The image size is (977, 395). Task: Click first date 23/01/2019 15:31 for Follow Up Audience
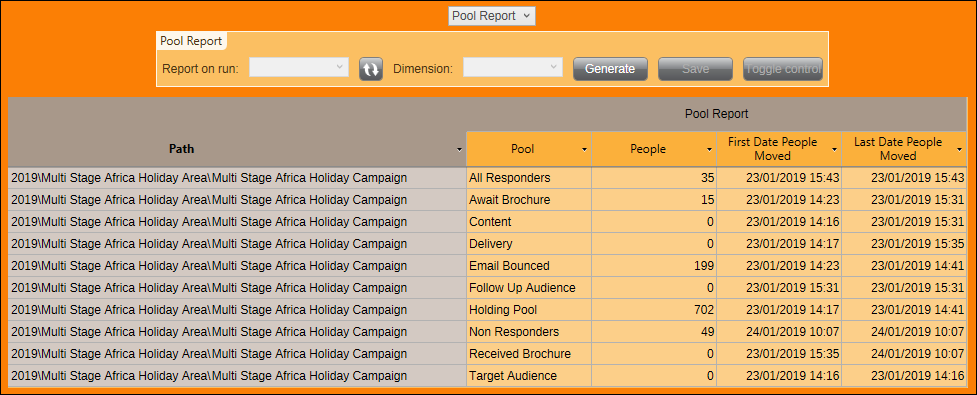[779, 288]
